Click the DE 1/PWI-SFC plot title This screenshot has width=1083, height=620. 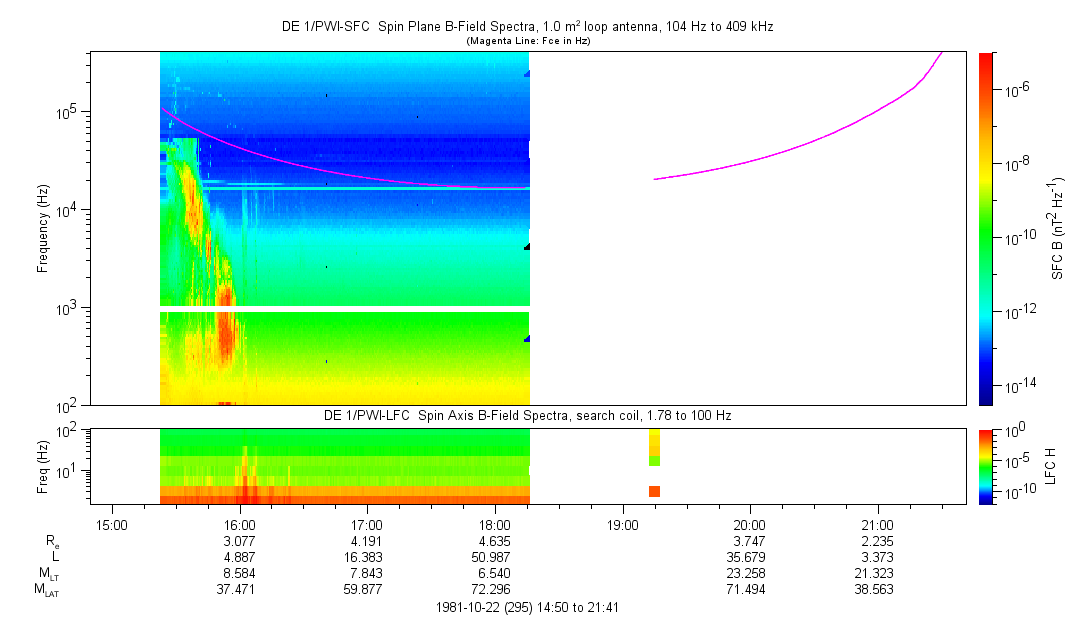pos(527,27)
